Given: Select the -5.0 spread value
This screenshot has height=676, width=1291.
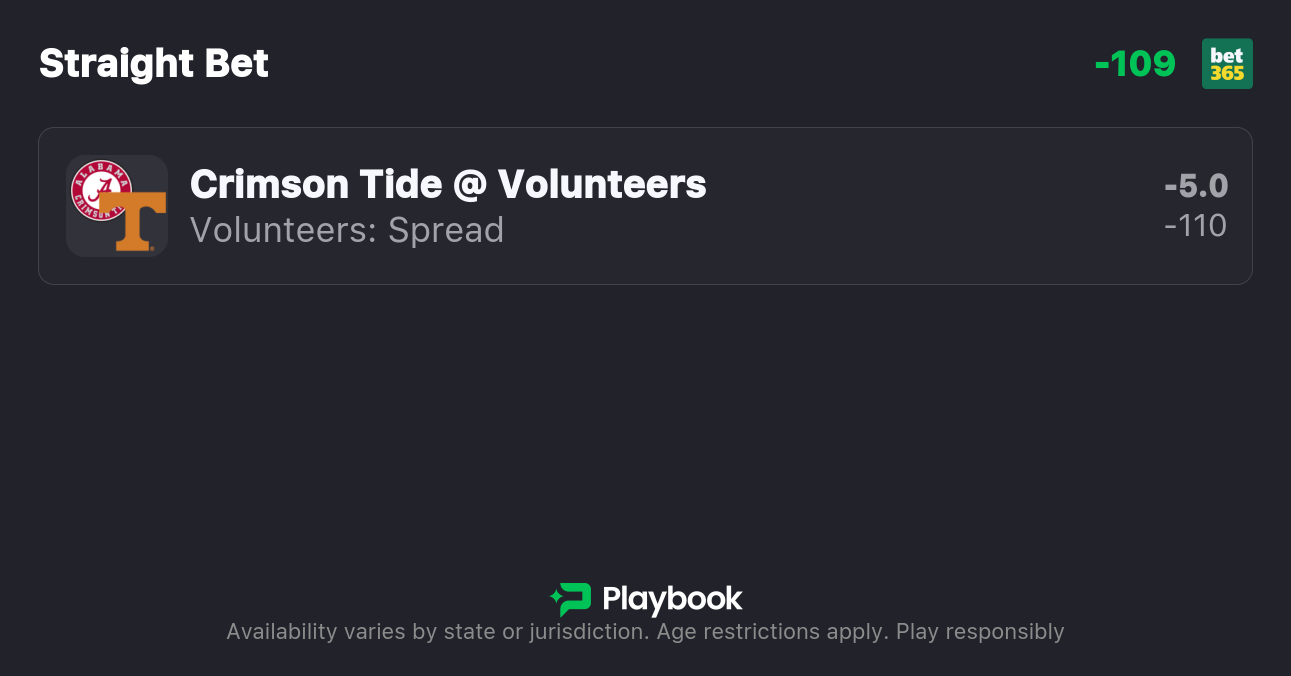Looking at the screenshot, I should pyautogui.click(x=1196, y=186).
